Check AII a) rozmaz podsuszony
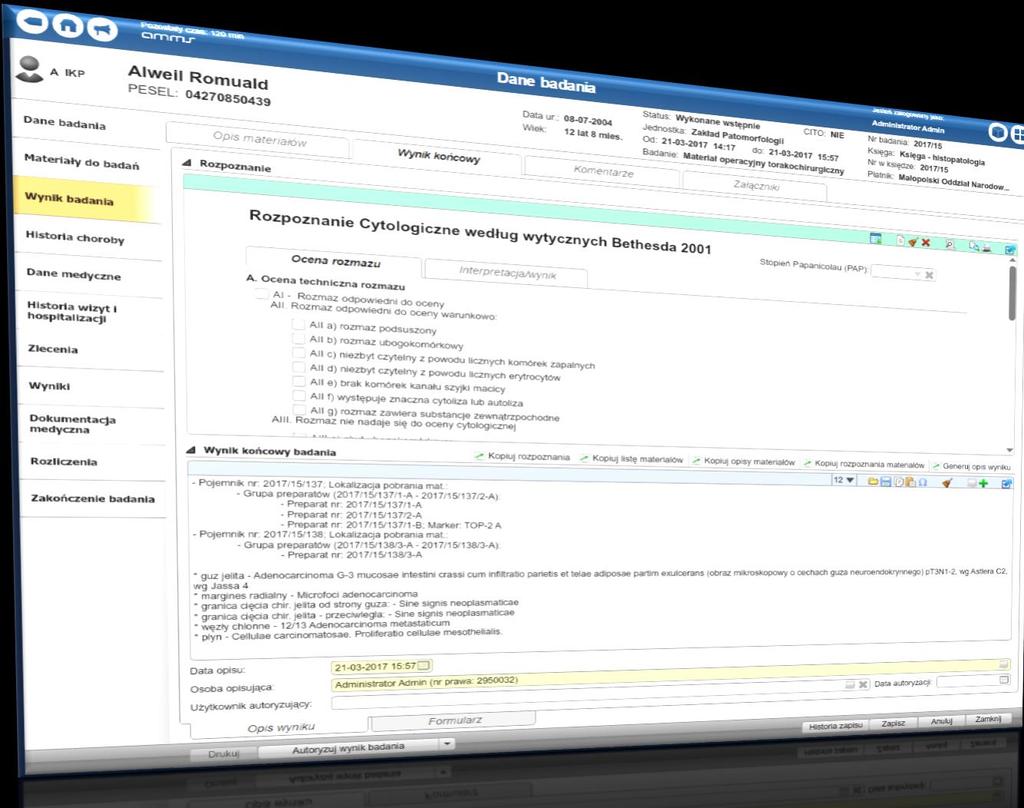Image resolution: width=1024 pixels, height=808 pixels. 298,324
